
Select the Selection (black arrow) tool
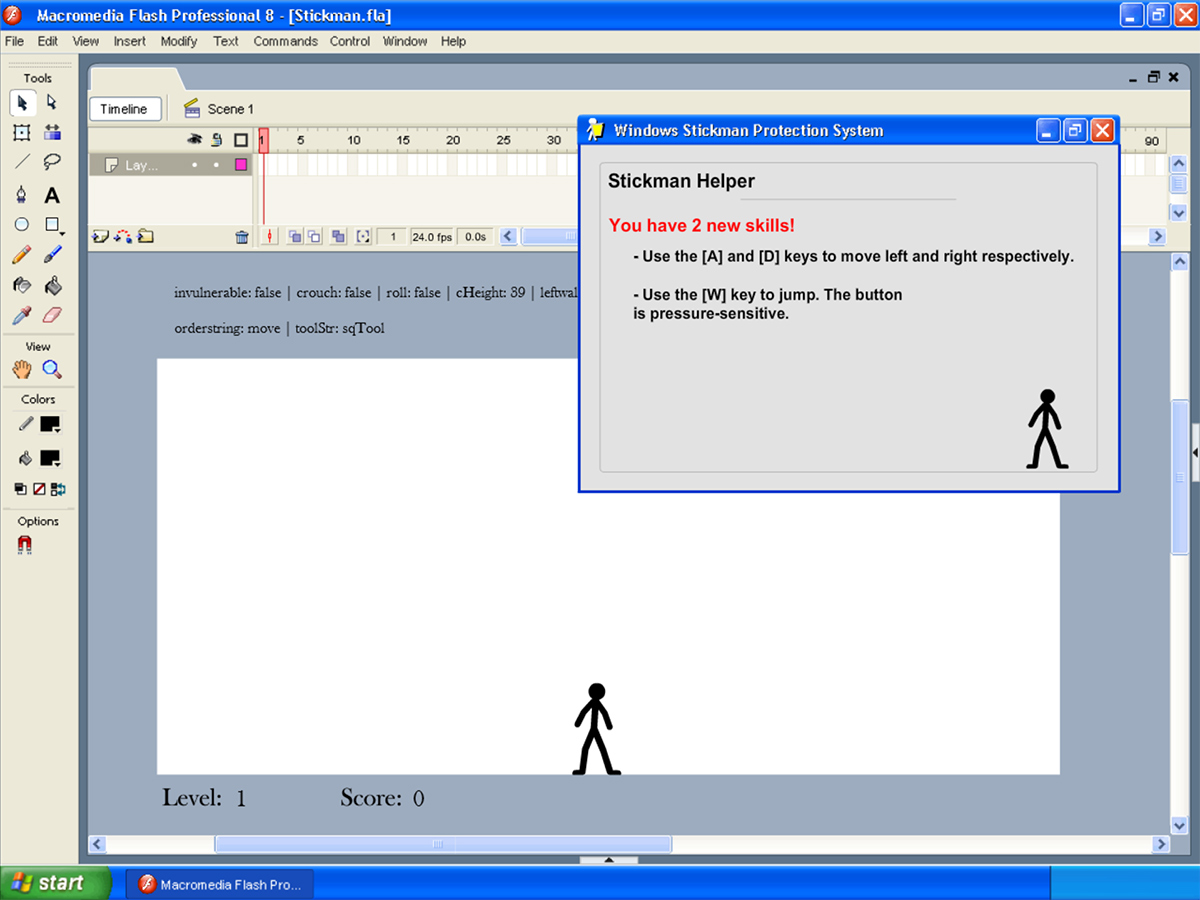tap(22, 102)
